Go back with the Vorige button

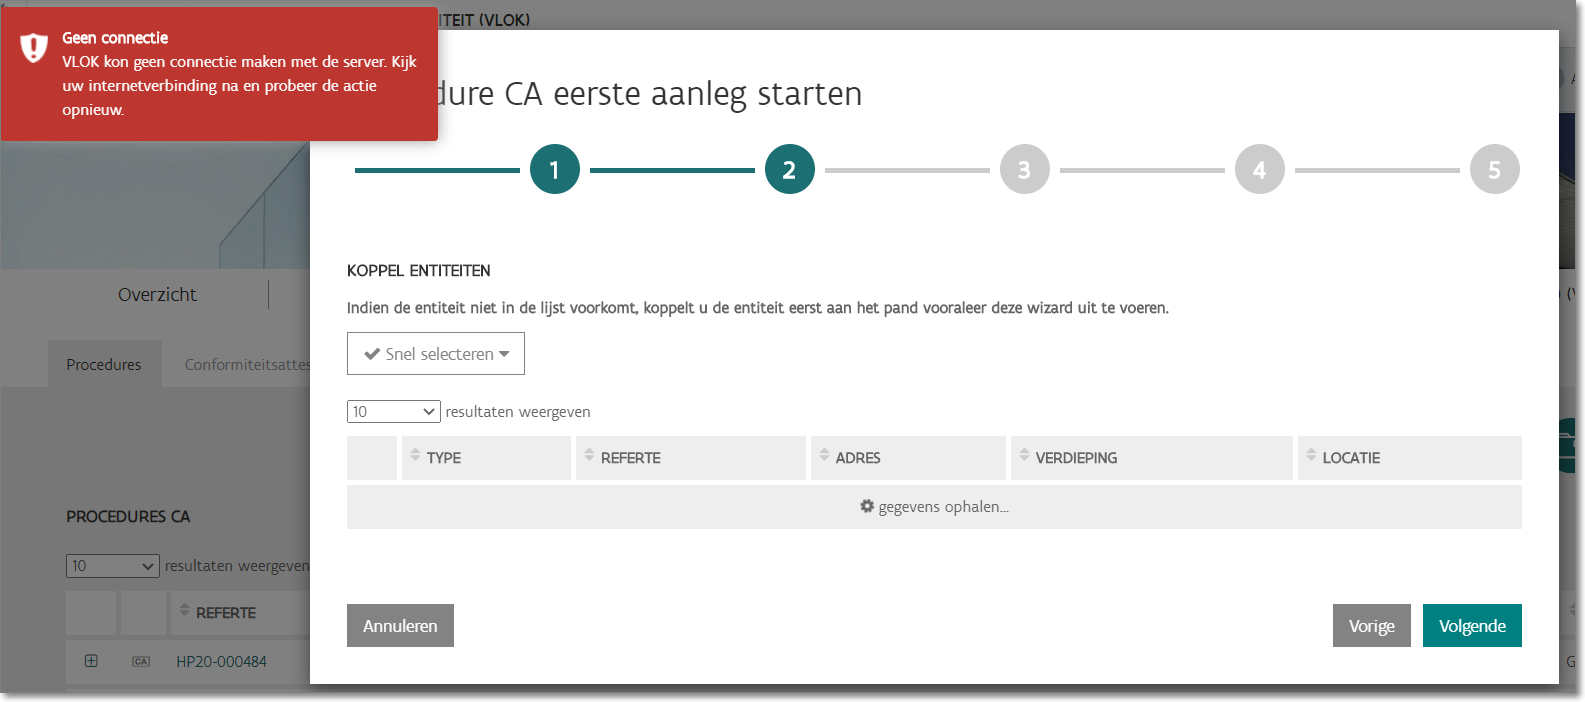[1371, 626]
